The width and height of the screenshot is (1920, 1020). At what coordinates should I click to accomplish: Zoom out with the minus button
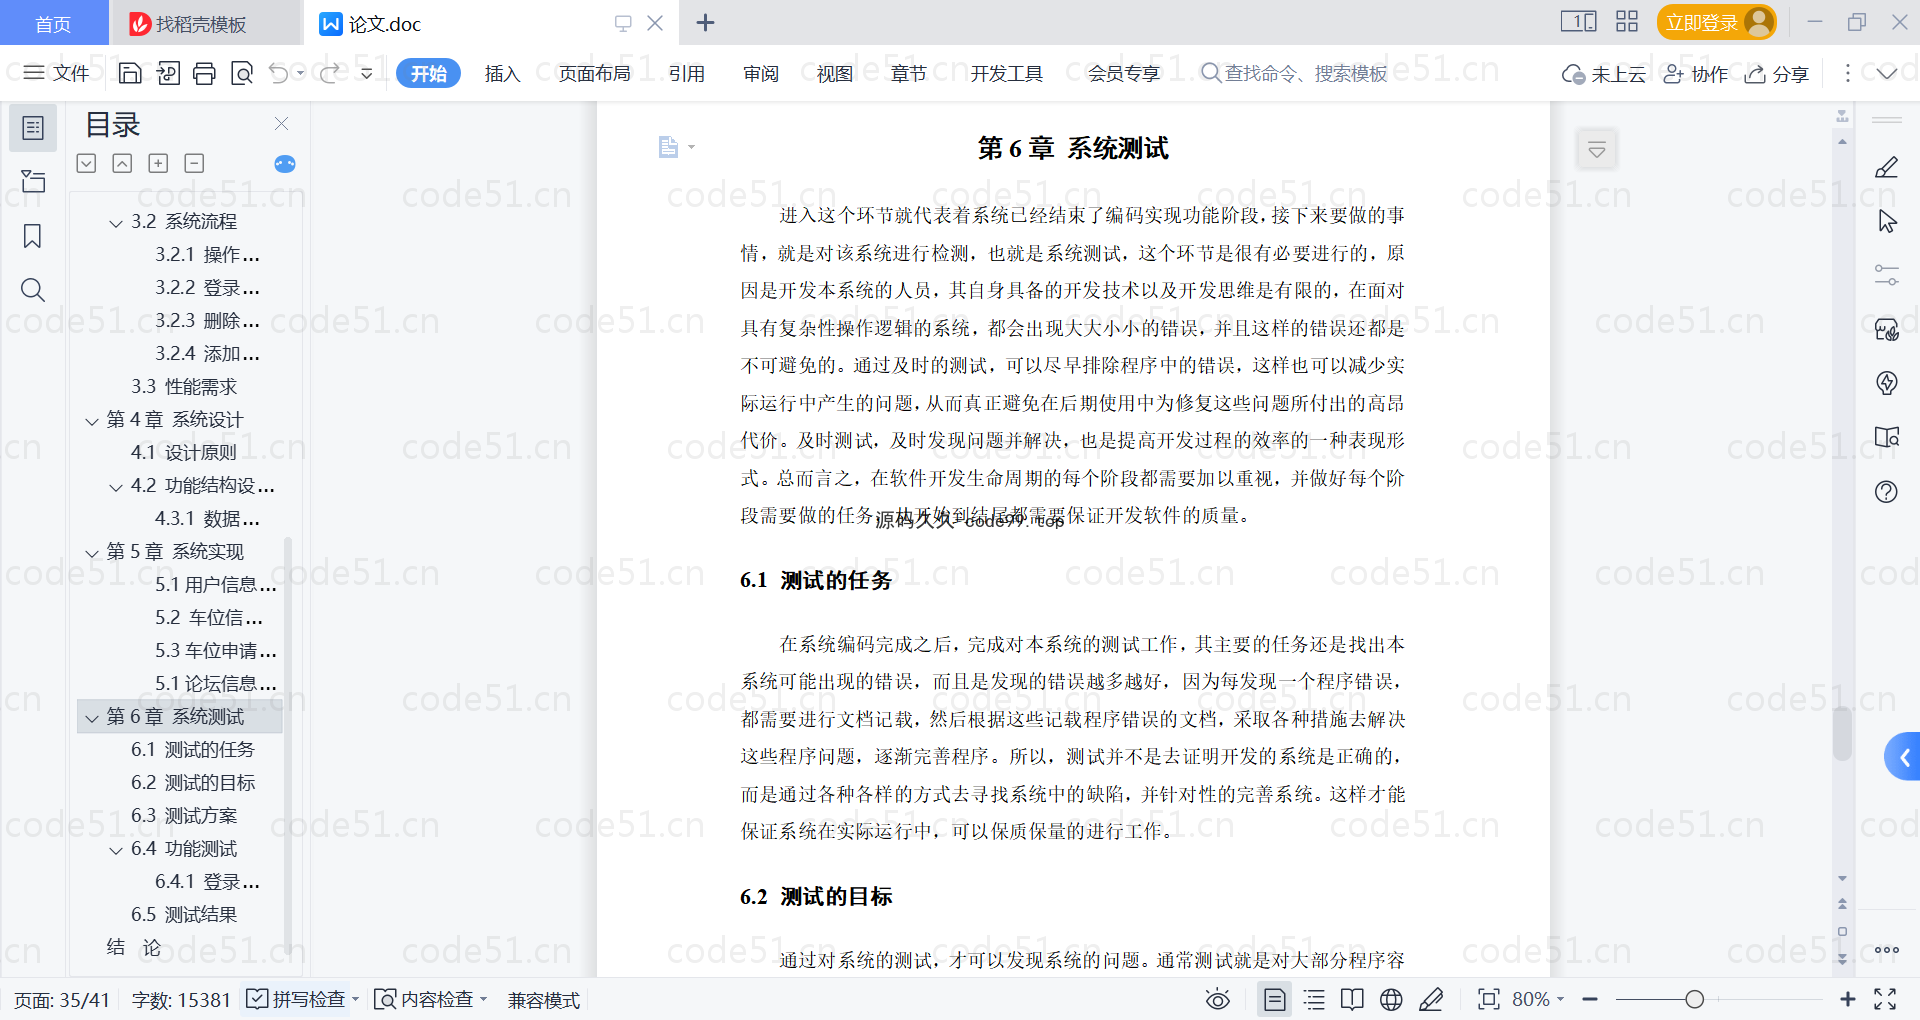(x=1590, y=999)
